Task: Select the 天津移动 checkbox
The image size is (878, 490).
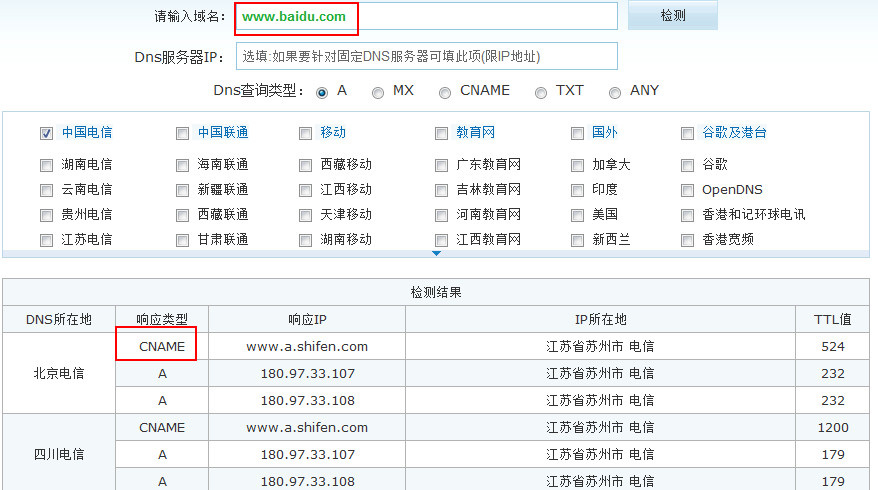Action: pyautogui.click(x=306, y=215)
